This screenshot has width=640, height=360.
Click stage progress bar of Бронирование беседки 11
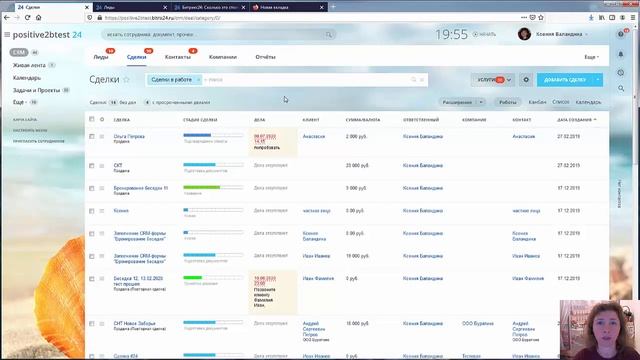tap(213, 187)
